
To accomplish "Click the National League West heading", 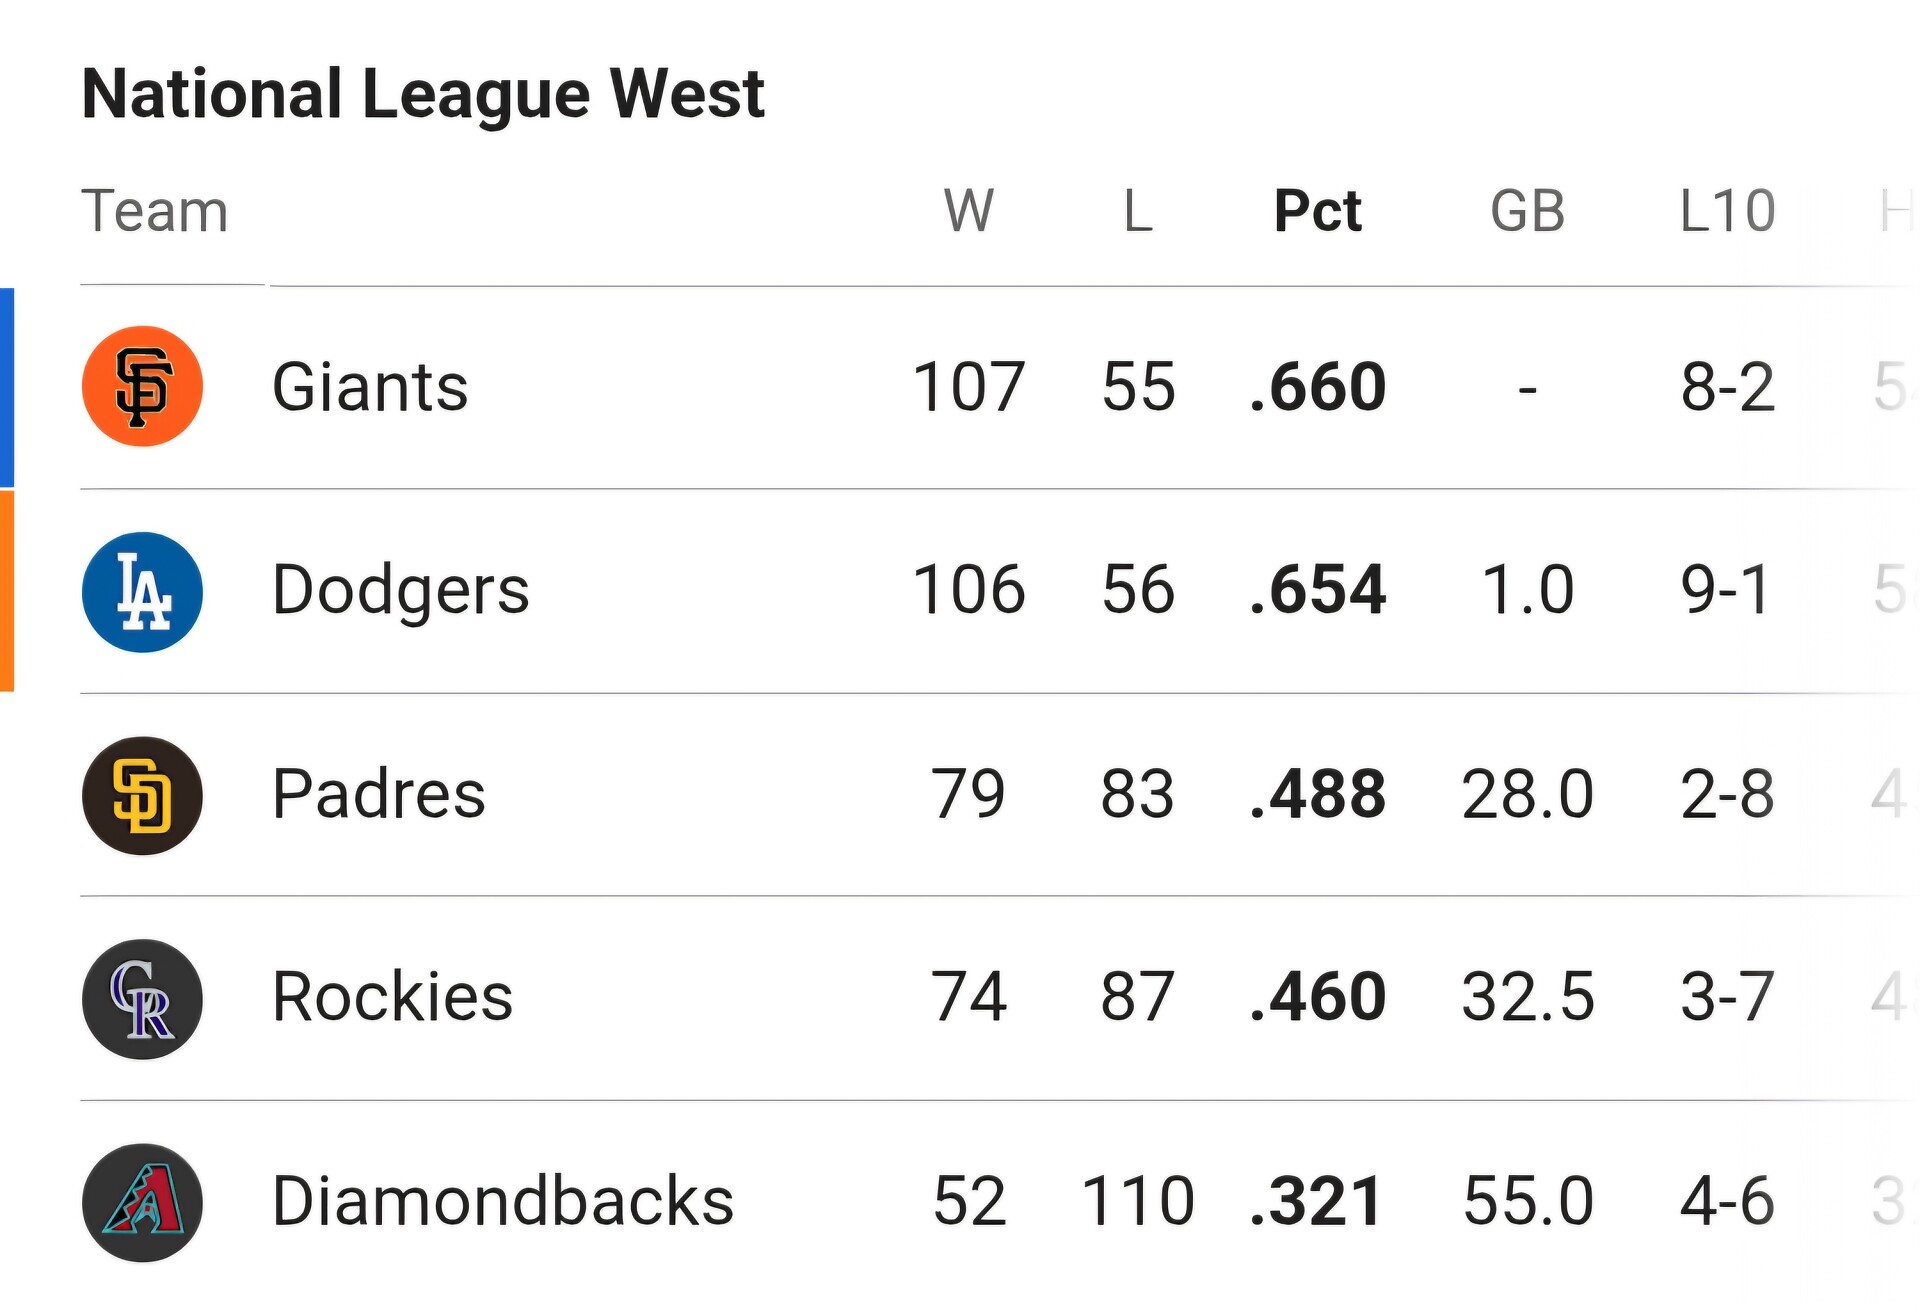I will click(x=423, y=94).
